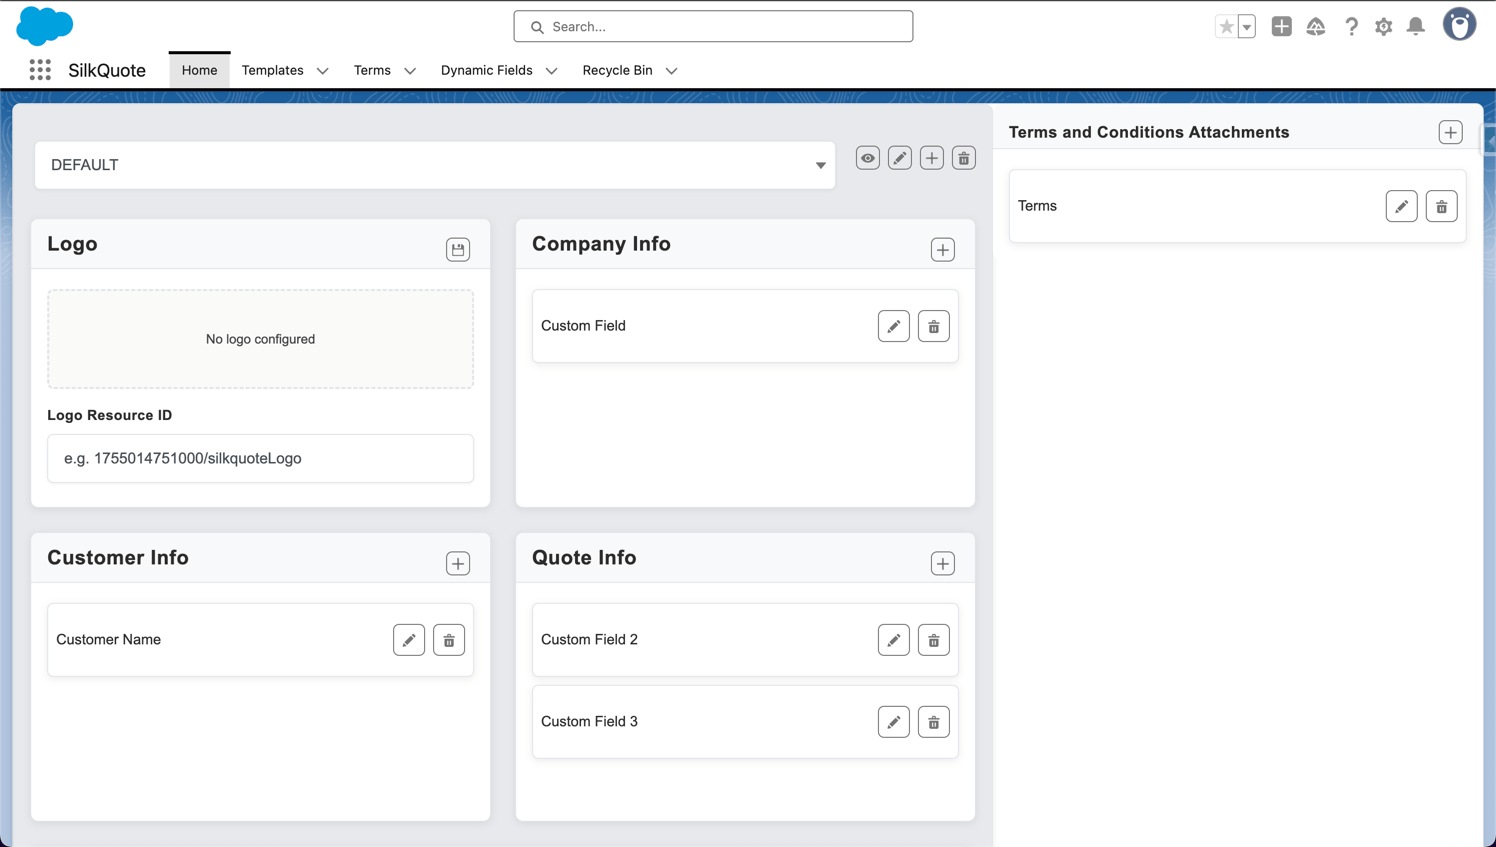Image resolution: width=1496 pixels, height=847 pixels.
Task: Add a Terms and Conditions attachment
Action: point(1450,133)
